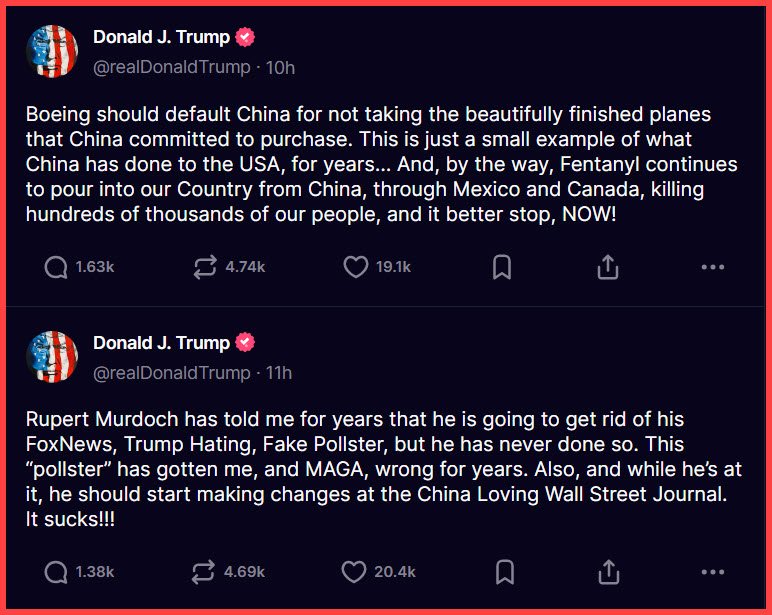The image size is (772, 615).
Task: Bookmark the Boeing China post
Action: coord(503,267)
